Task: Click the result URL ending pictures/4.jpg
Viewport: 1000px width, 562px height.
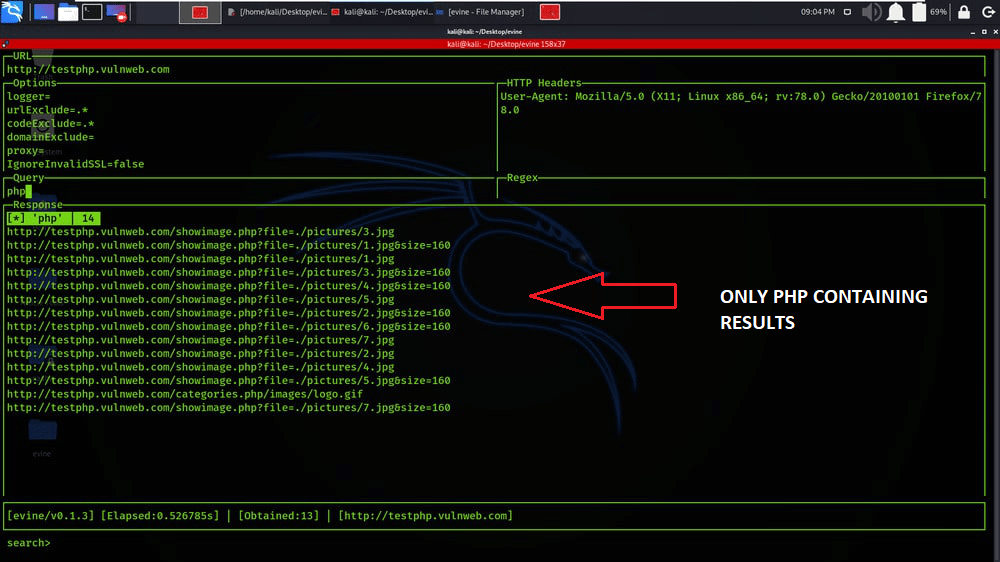Action: click(200, 367)
